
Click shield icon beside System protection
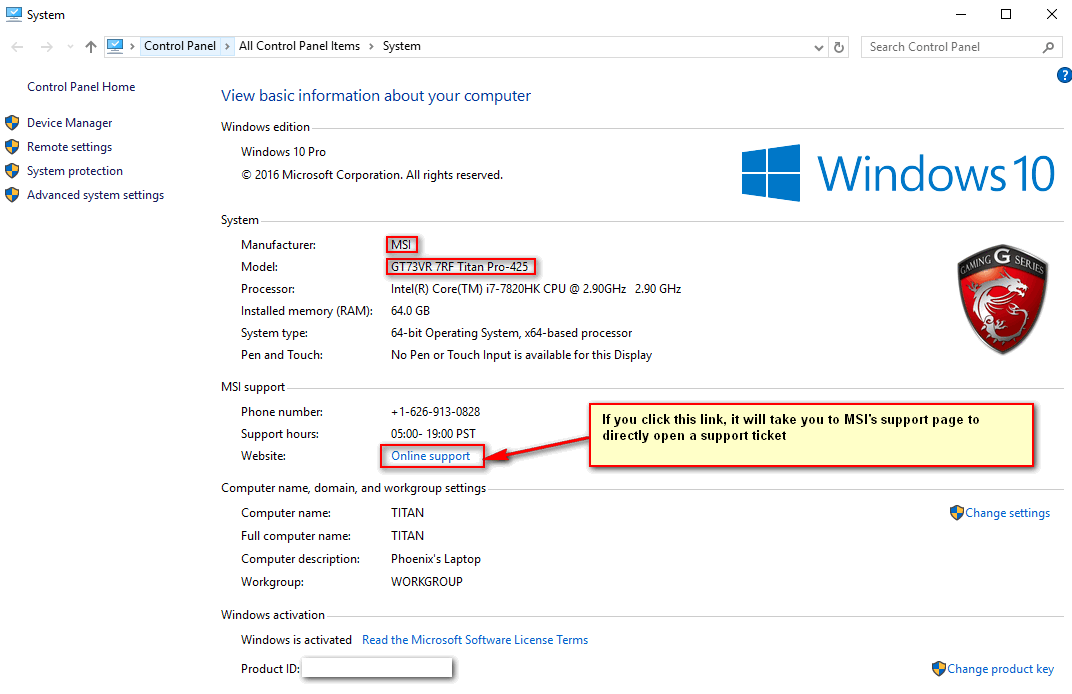pos(12,171)
